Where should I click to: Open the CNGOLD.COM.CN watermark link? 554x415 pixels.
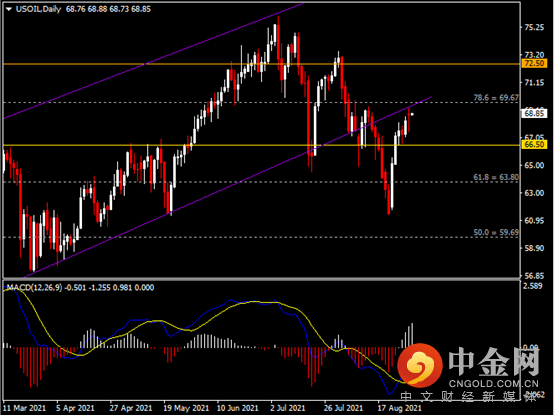pos(494,384)
